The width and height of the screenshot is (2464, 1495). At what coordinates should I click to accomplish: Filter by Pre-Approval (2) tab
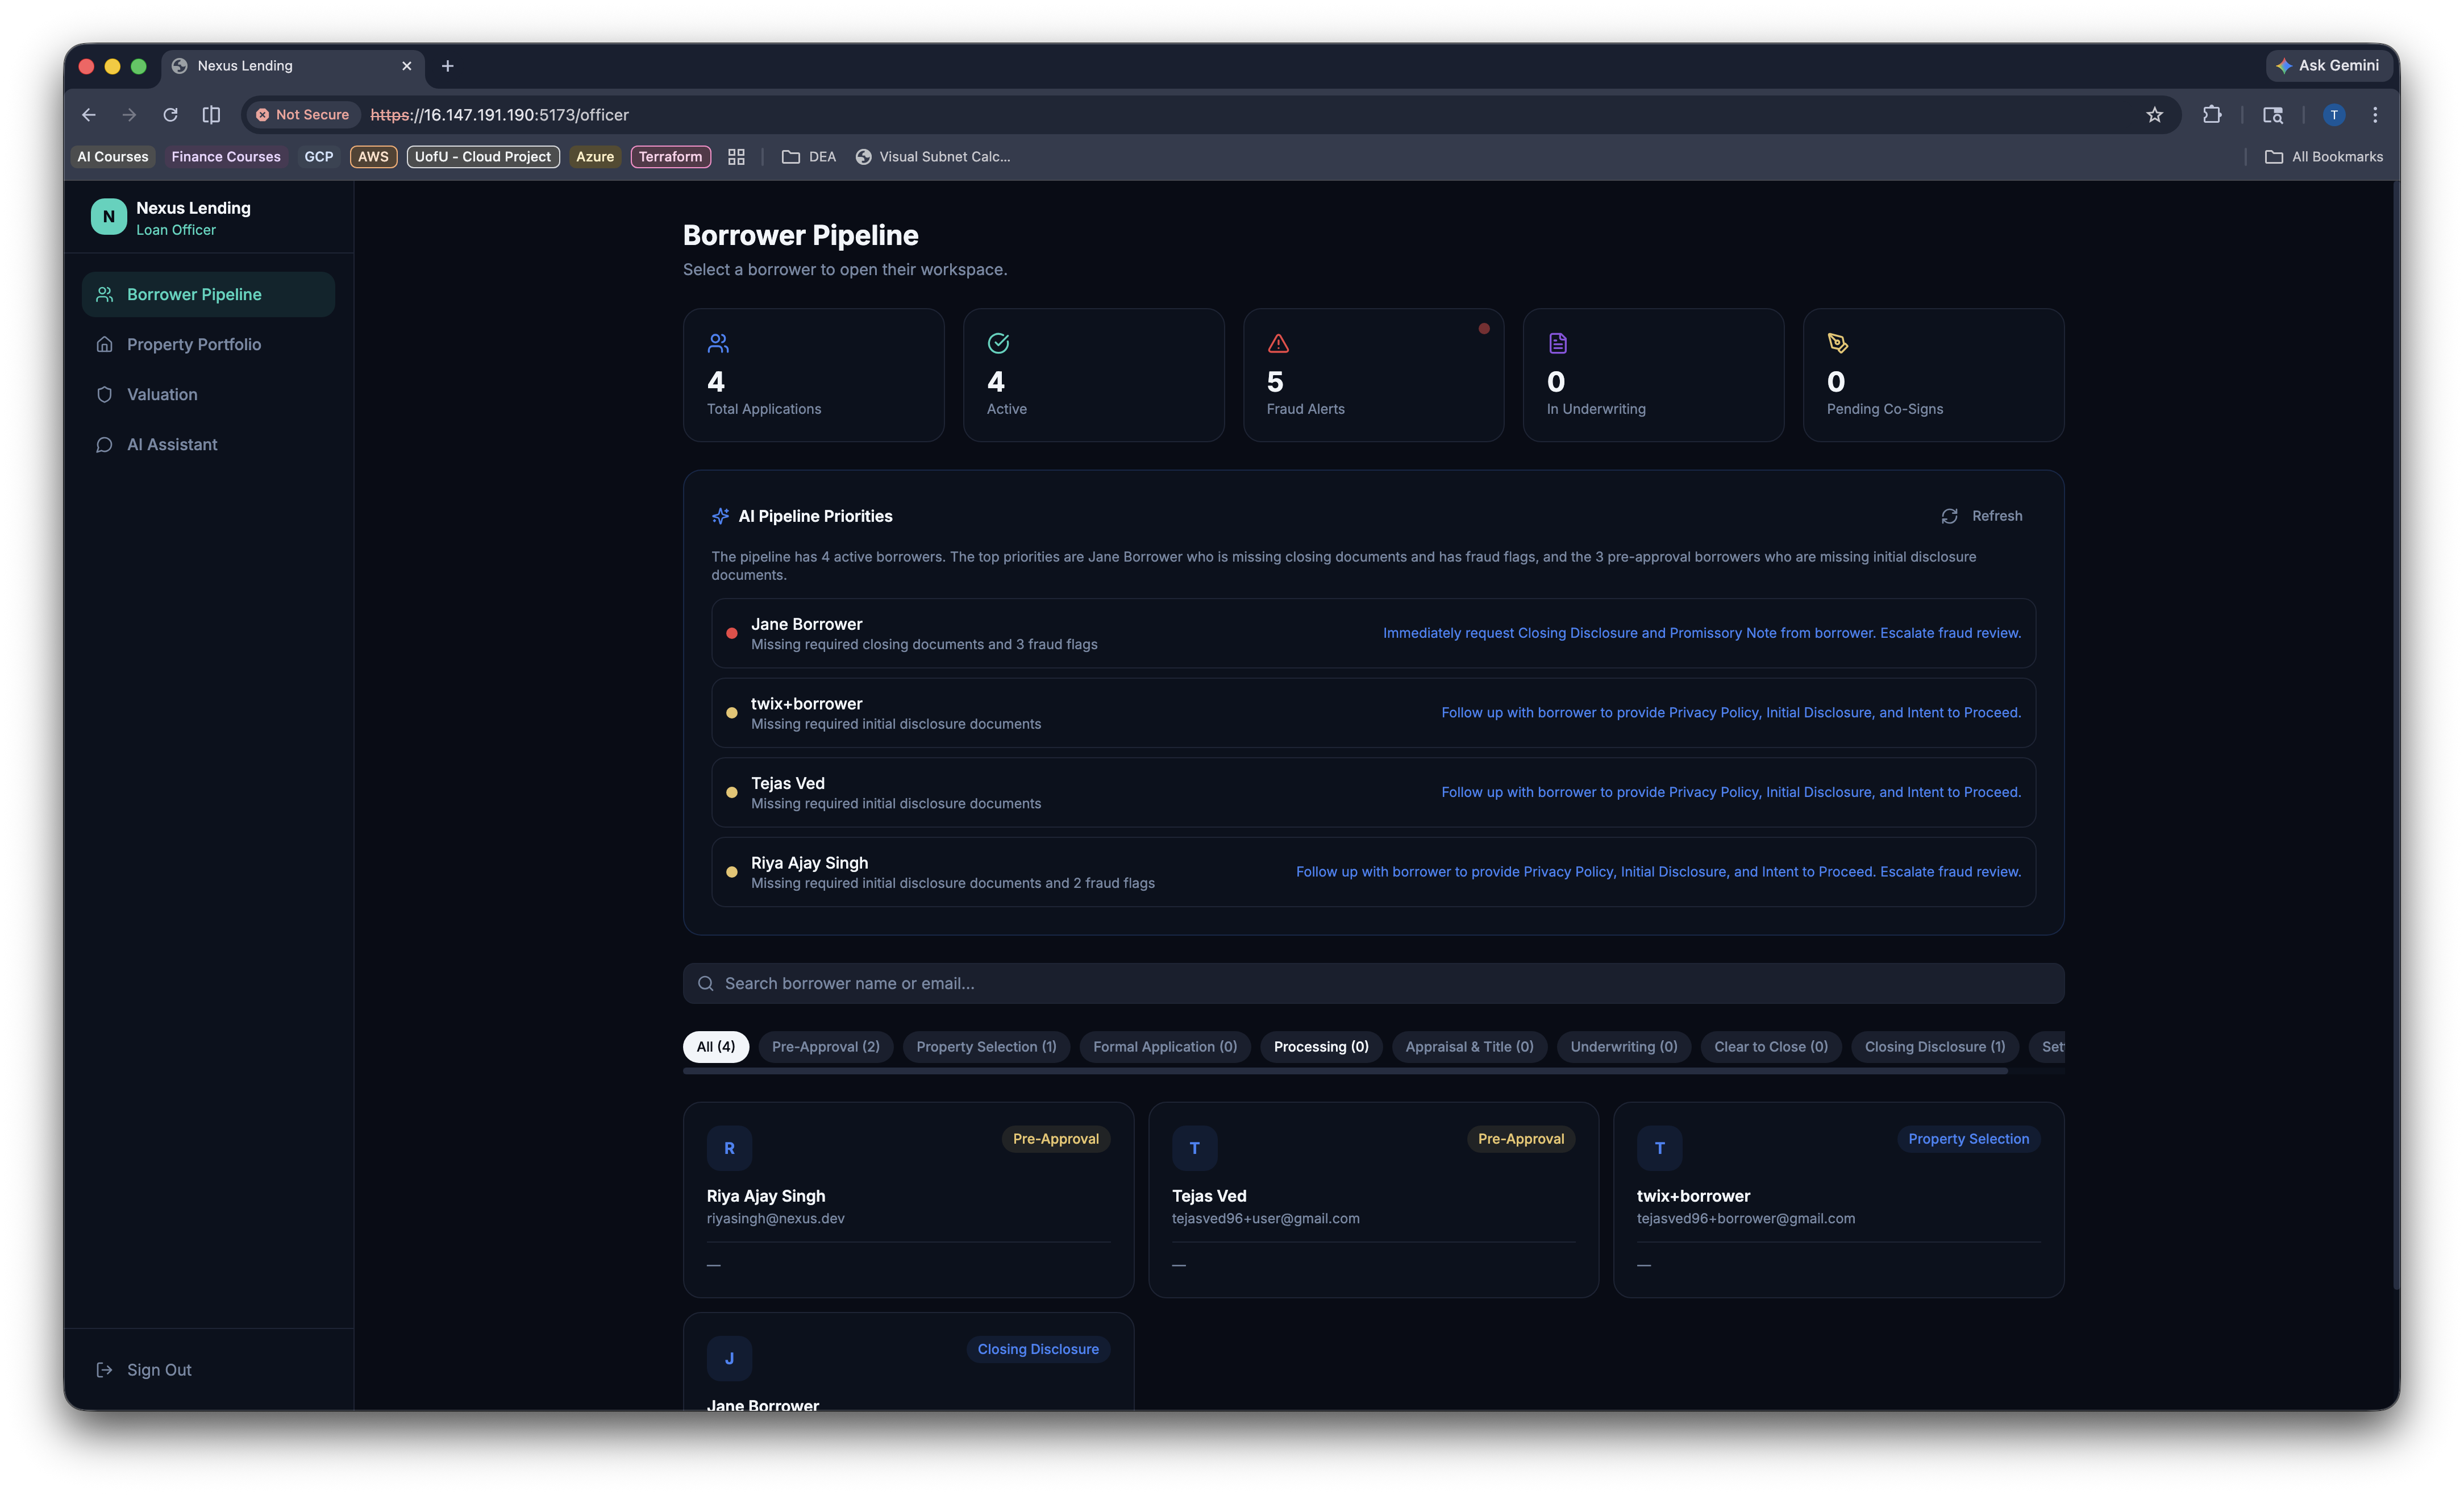[x=825, y=1046]
